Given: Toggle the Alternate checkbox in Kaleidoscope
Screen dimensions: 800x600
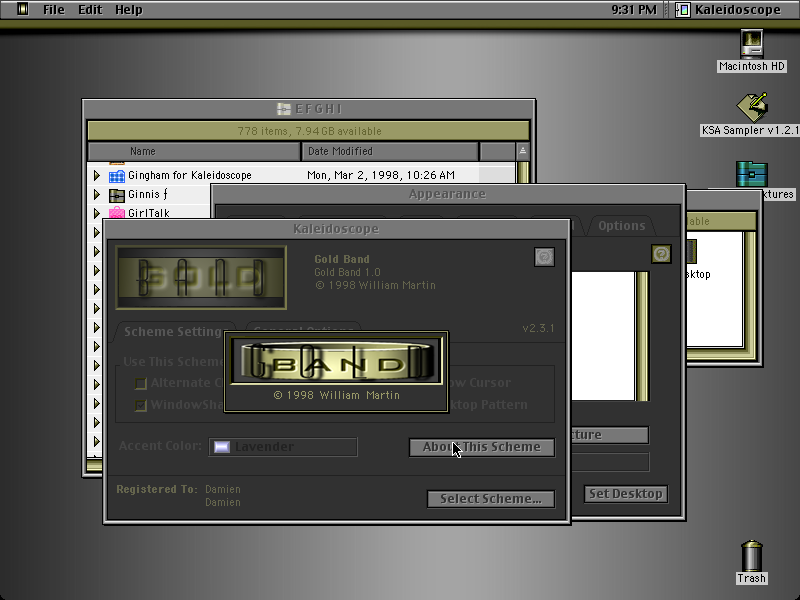Looking at the screenshot, I should pos(140,383).
